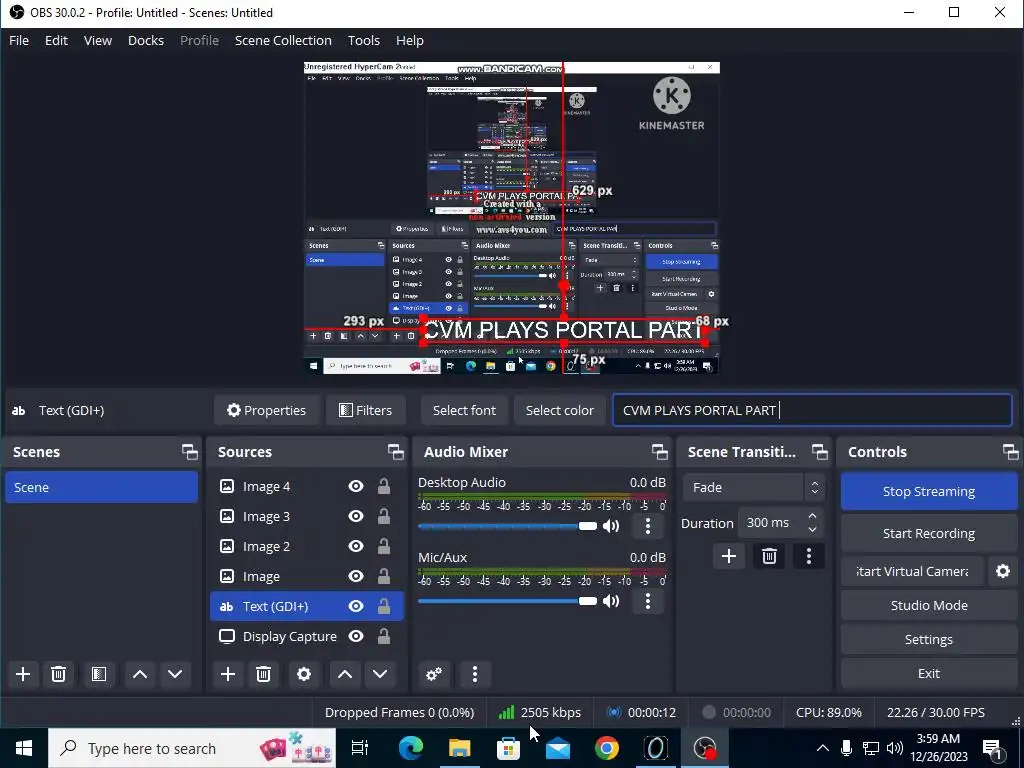1024x768 pixels.
Task: Move source down in the Sources list
Action: point(380,674)
